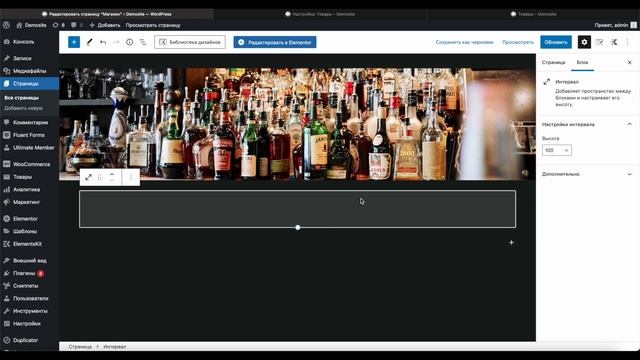The image size is (640, 360).
Task: Open Настройки in the admin sidebar
Action: tap(29, 324)
